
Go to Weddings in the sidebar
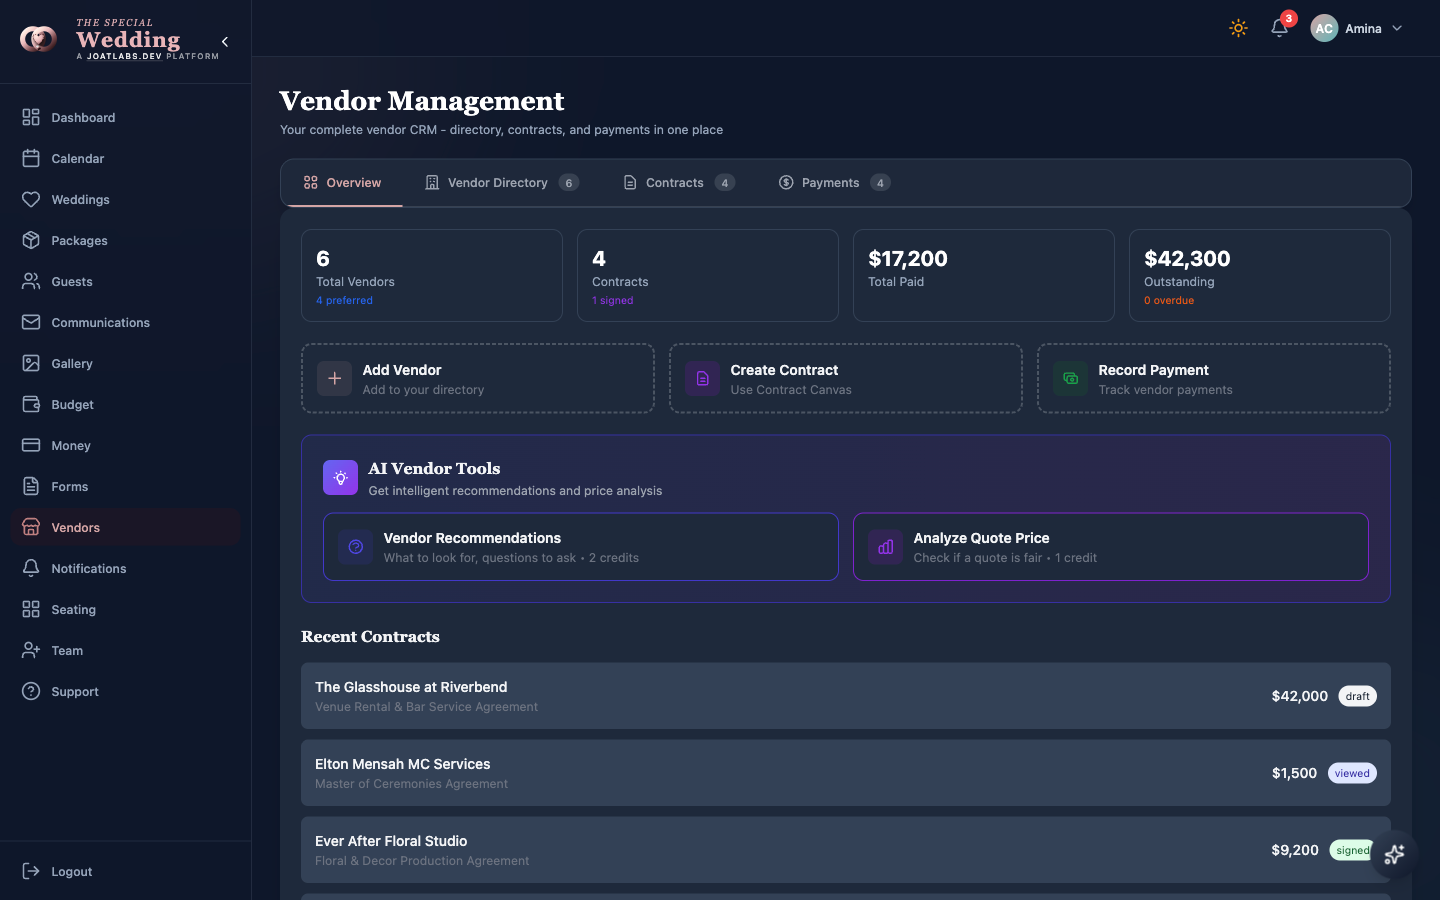125,199
